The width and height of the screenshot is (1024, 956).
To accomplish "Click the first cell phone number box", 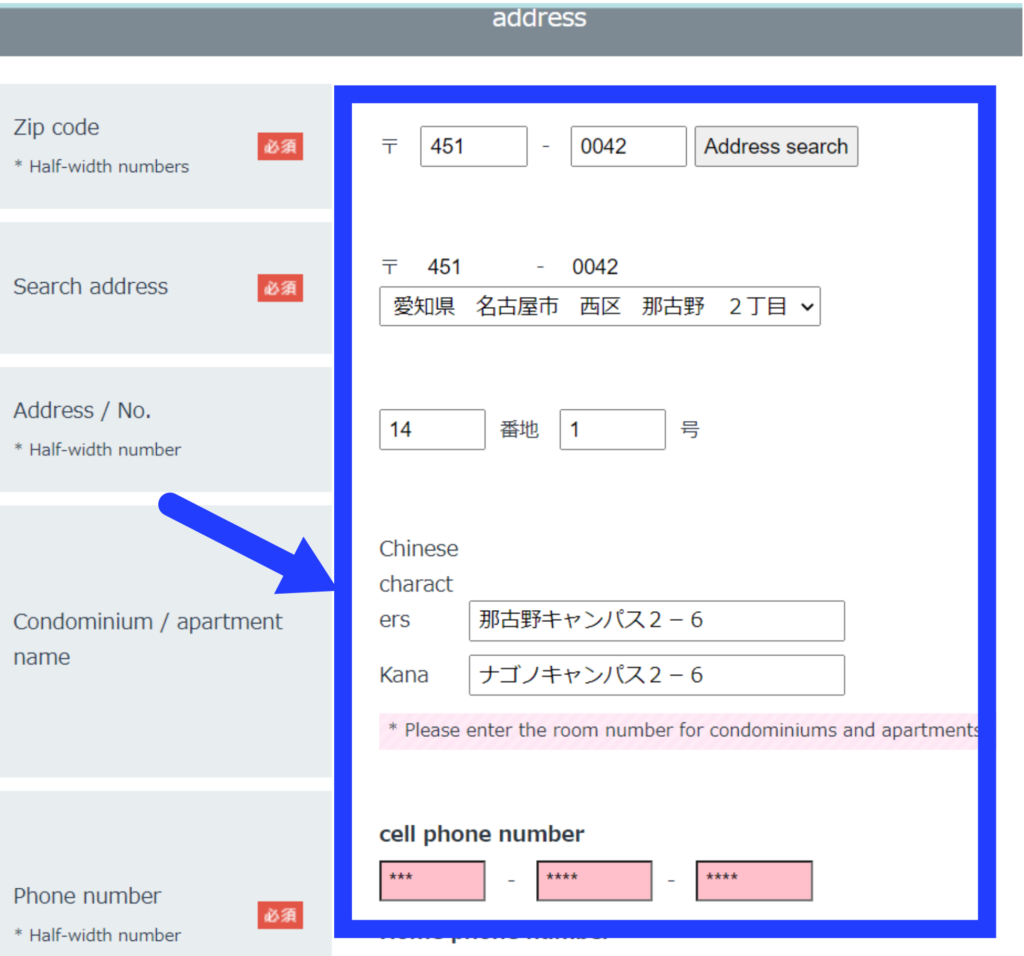I will coord(432,880).
